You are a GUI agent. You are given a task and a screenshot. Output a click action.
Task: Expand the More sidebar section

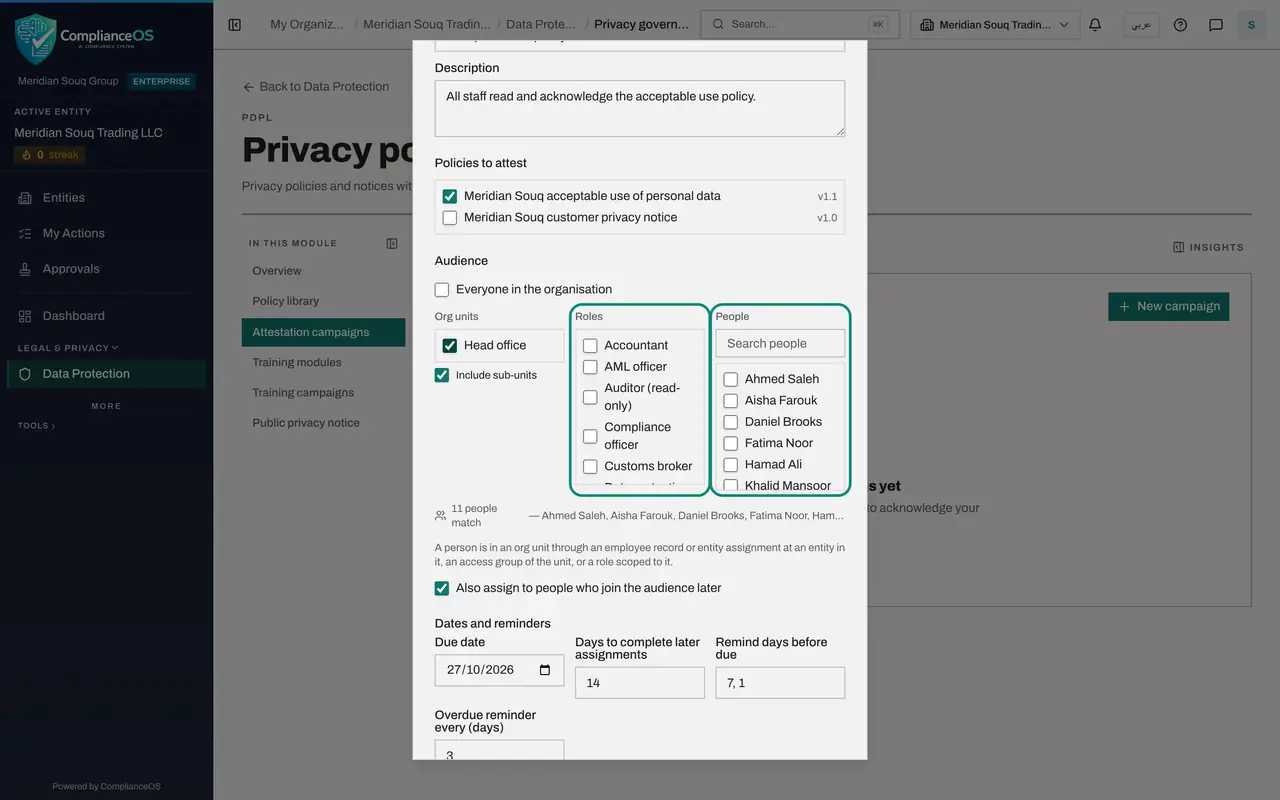106,406
